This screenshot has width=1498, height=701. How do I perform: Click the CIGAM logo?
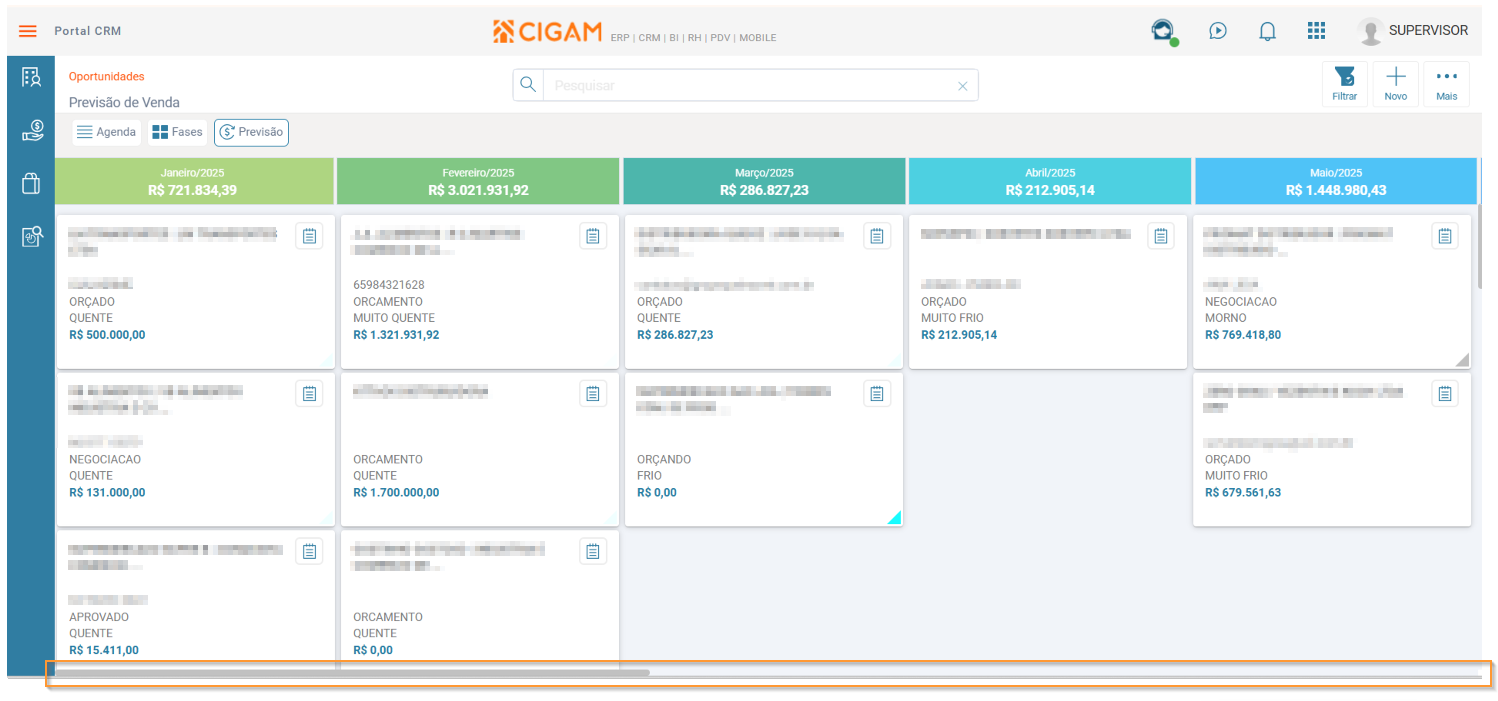(547, 32)
